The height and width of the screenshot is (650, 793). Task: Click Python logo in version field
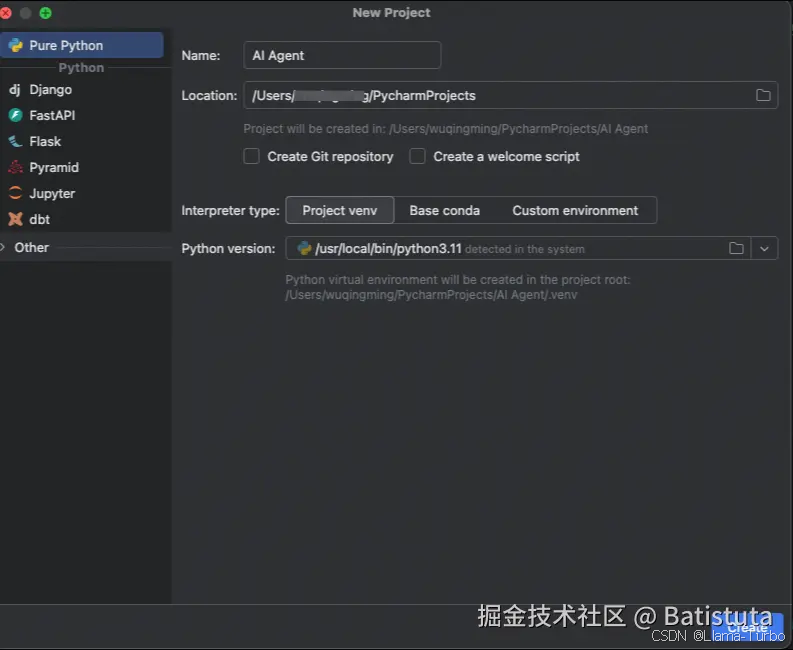pos(304,248)
